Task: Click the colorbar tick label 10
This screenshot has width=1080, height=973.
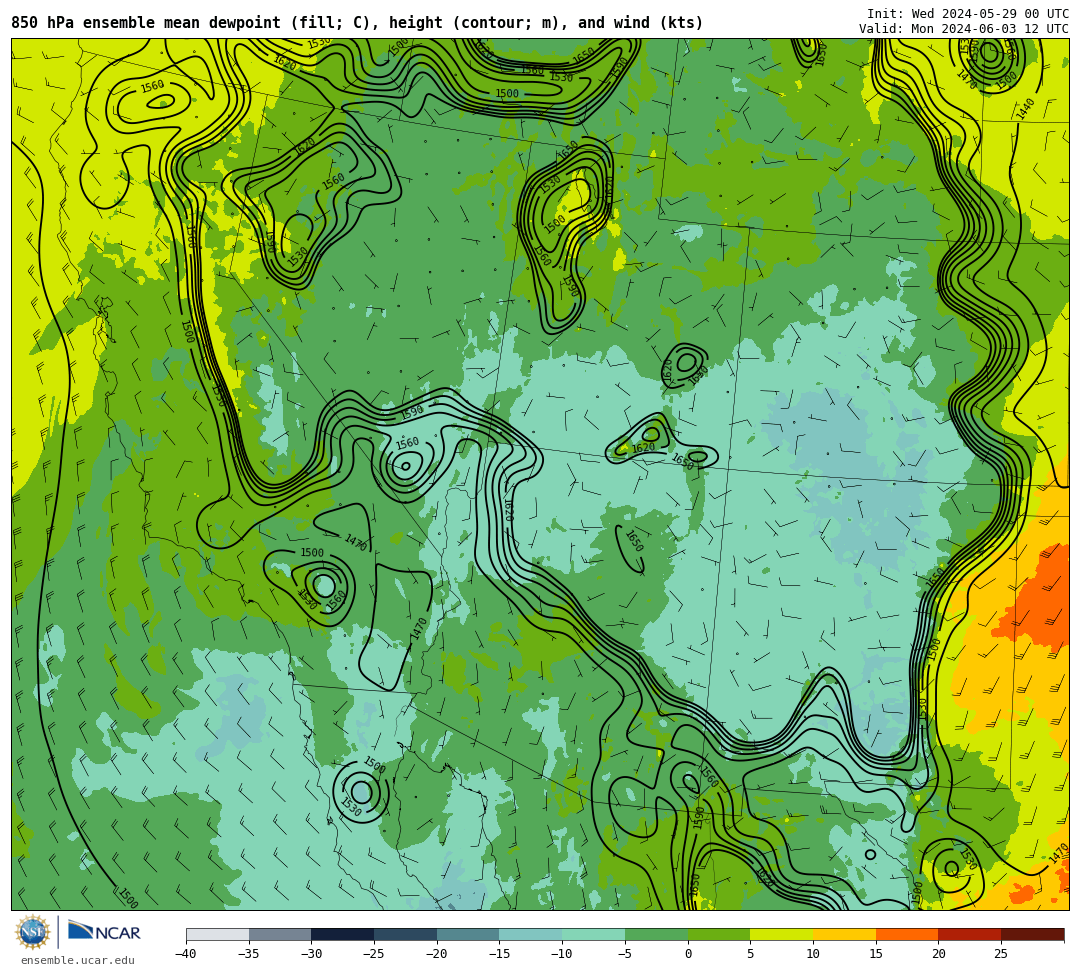Action: (813, 954)
